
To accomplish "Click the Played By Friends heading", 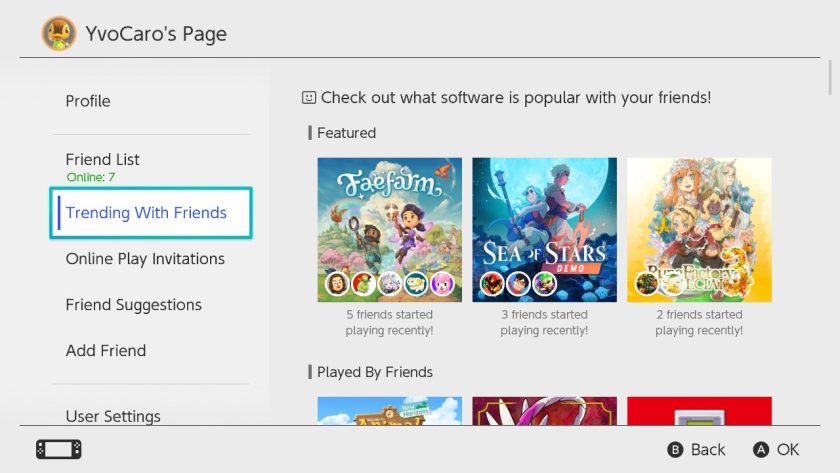I will tap(374, 372).
